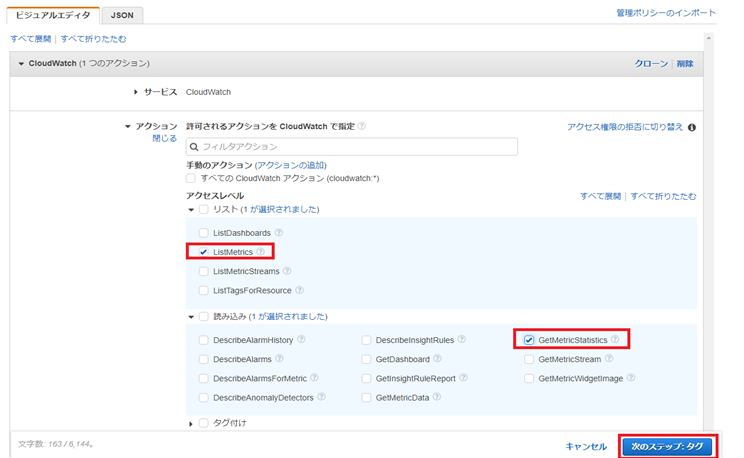The height and width of the screenshot is (458, 744).
Task: Expand the サービス row
Action: click(x=136, y=92)
